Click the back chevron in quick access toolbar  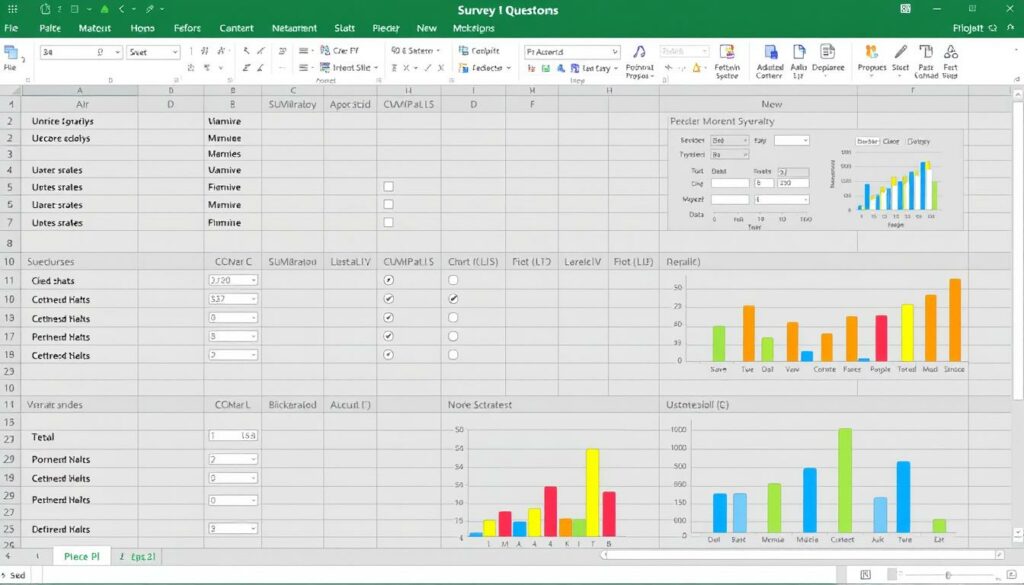click(x=121, y=9)
